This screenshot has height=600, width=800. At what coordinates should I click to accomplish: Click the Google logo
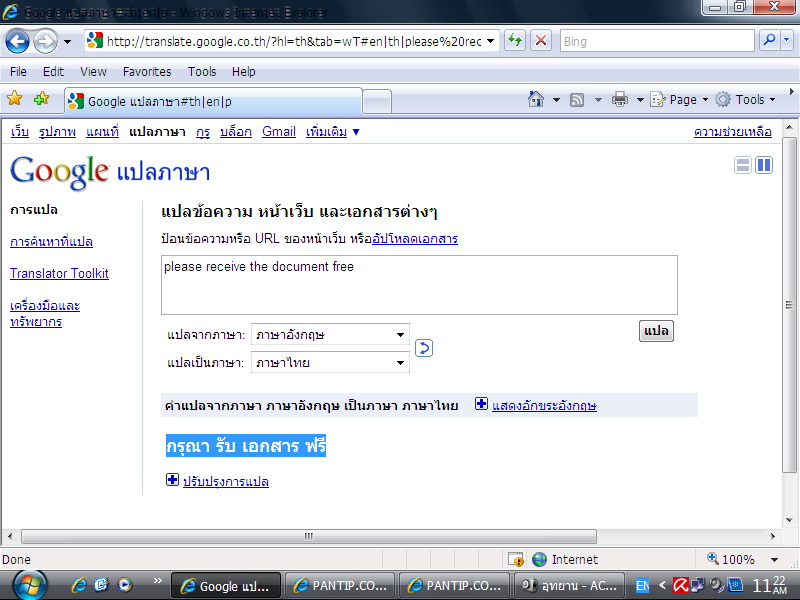tap(59, 171)
